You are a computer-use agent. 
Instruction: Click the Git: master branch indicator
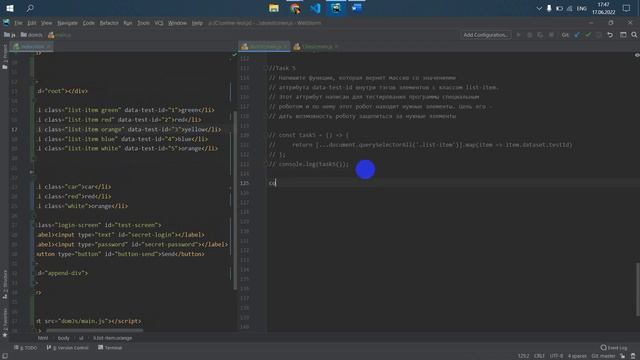pos(603,356)
